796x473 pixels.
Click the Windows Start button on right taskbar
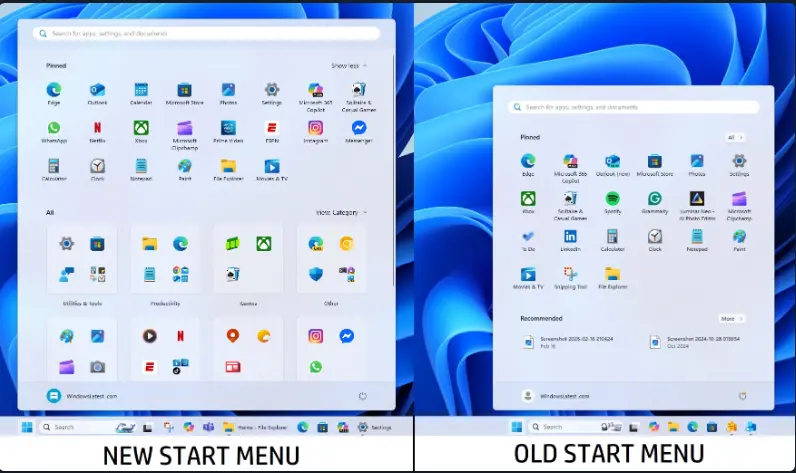517,427
